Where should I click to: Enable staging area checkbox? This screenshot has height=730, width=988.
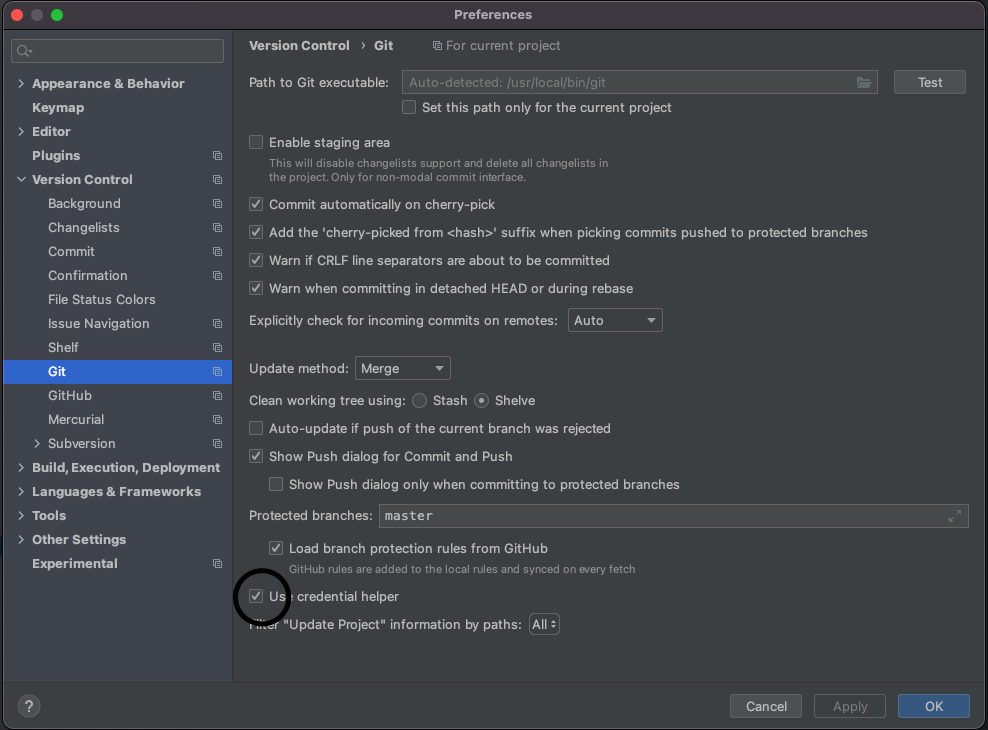pos(256,142)
